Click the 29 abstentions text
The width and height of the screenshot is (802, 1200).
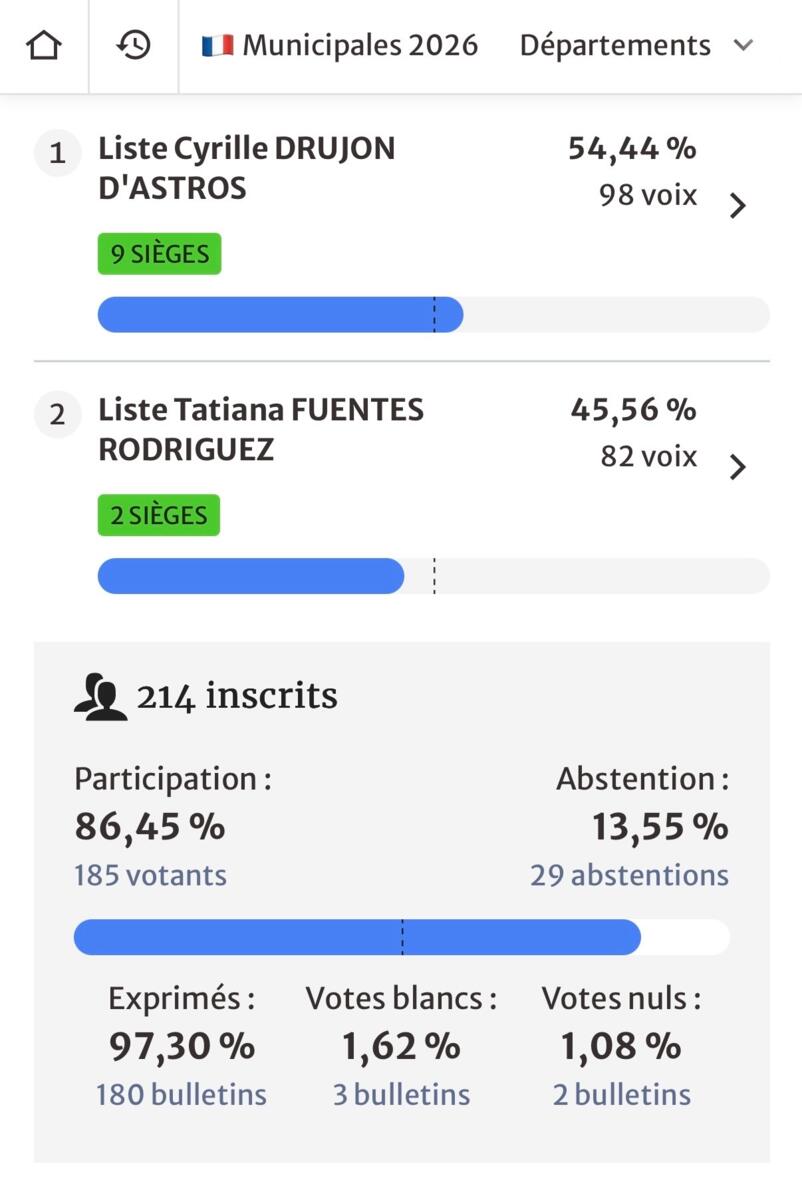pos(629,876)
